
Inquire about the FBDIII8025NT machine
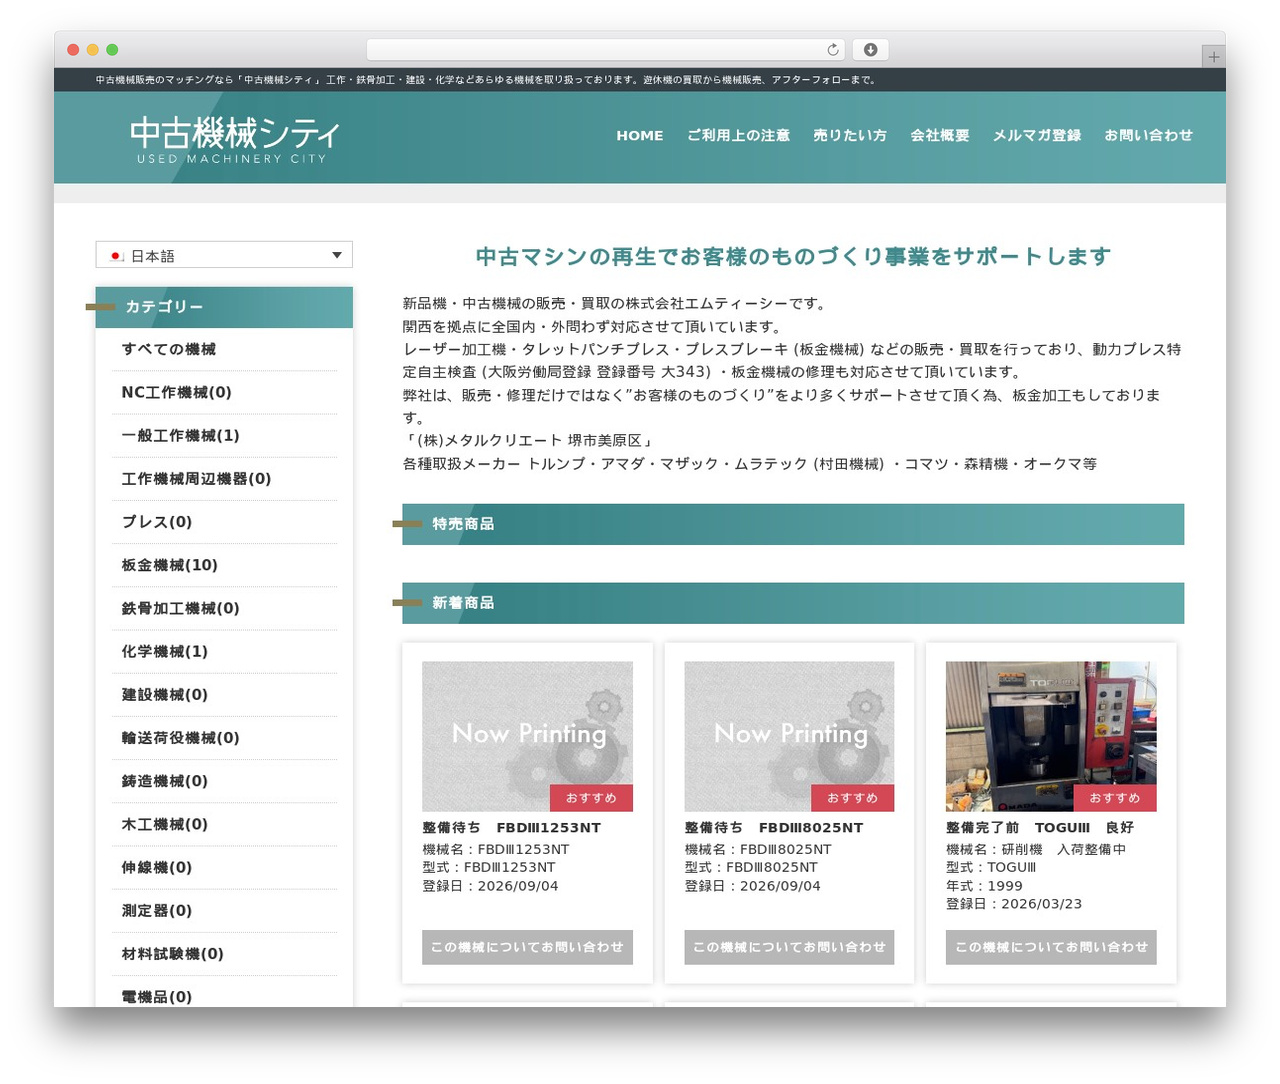click(789, 947)
